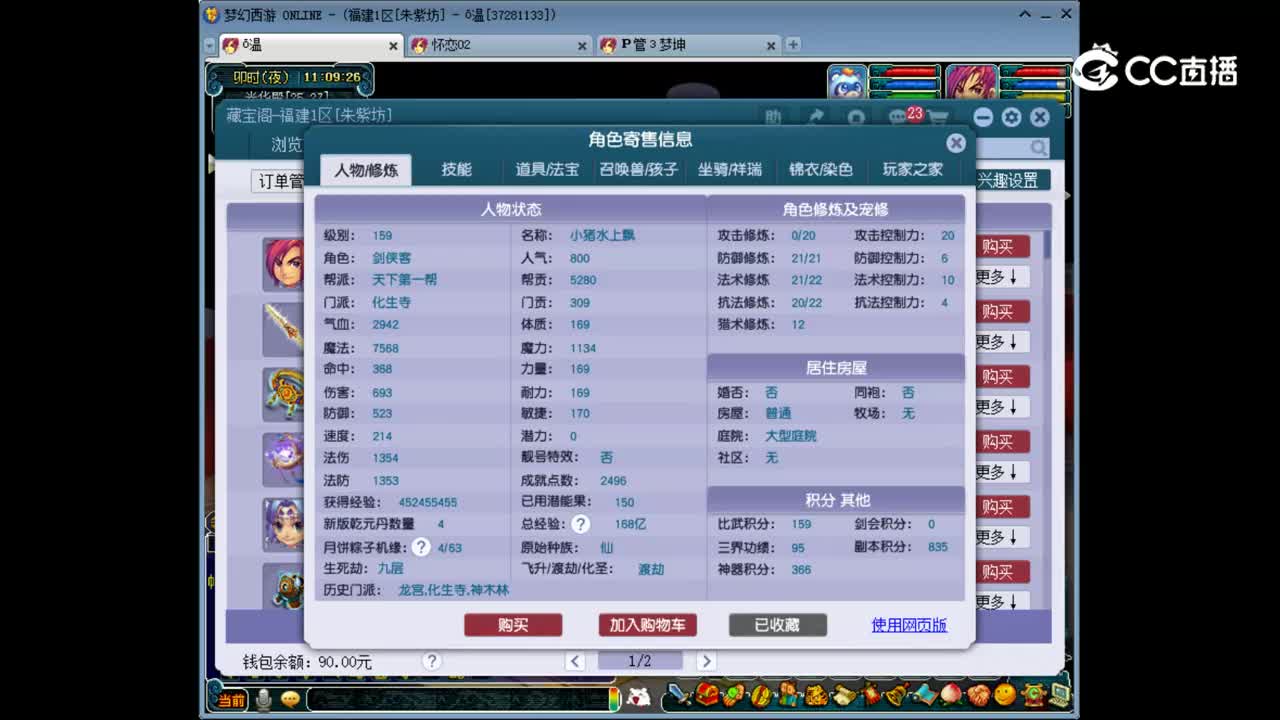This screenshot has height=720, width=1280.
Task: Open the tab list arrow at top left
Action: [x=210, y=45]
